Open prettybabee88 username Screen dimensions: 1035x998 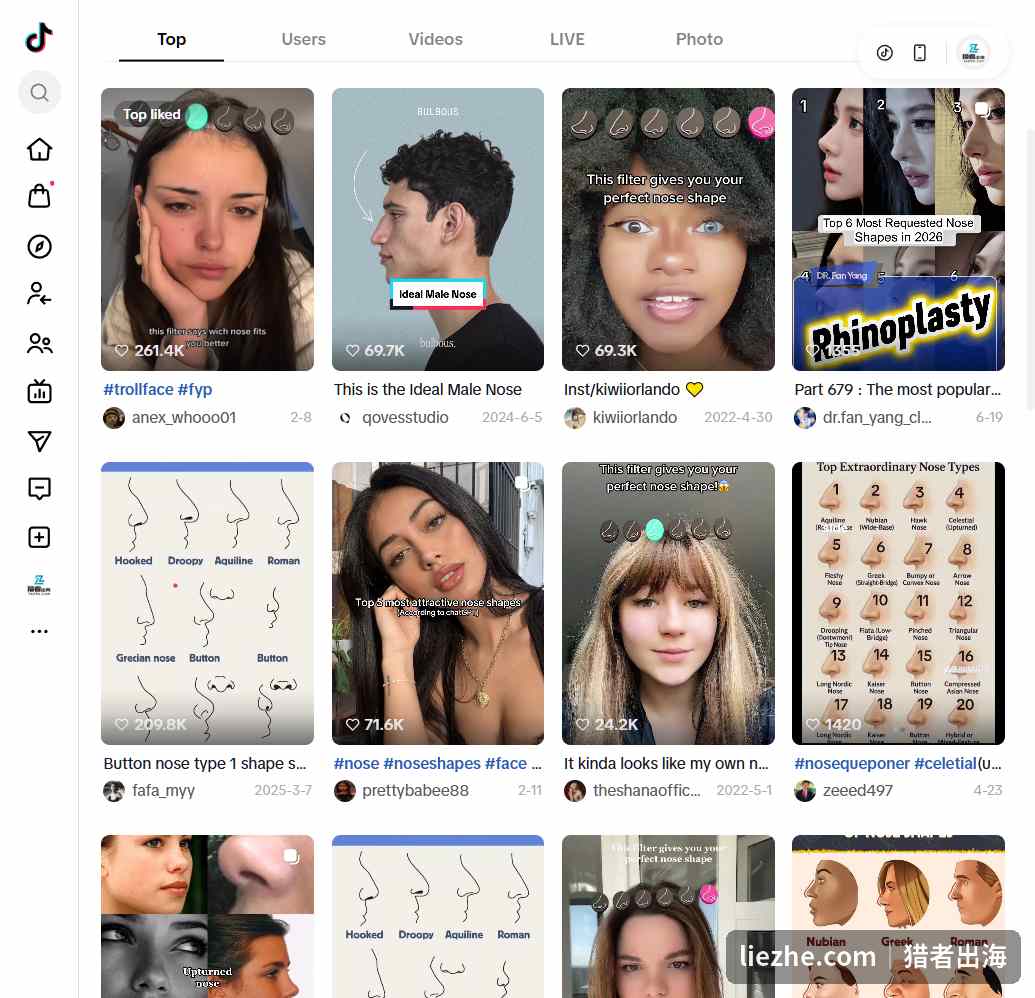coord(415,791)
